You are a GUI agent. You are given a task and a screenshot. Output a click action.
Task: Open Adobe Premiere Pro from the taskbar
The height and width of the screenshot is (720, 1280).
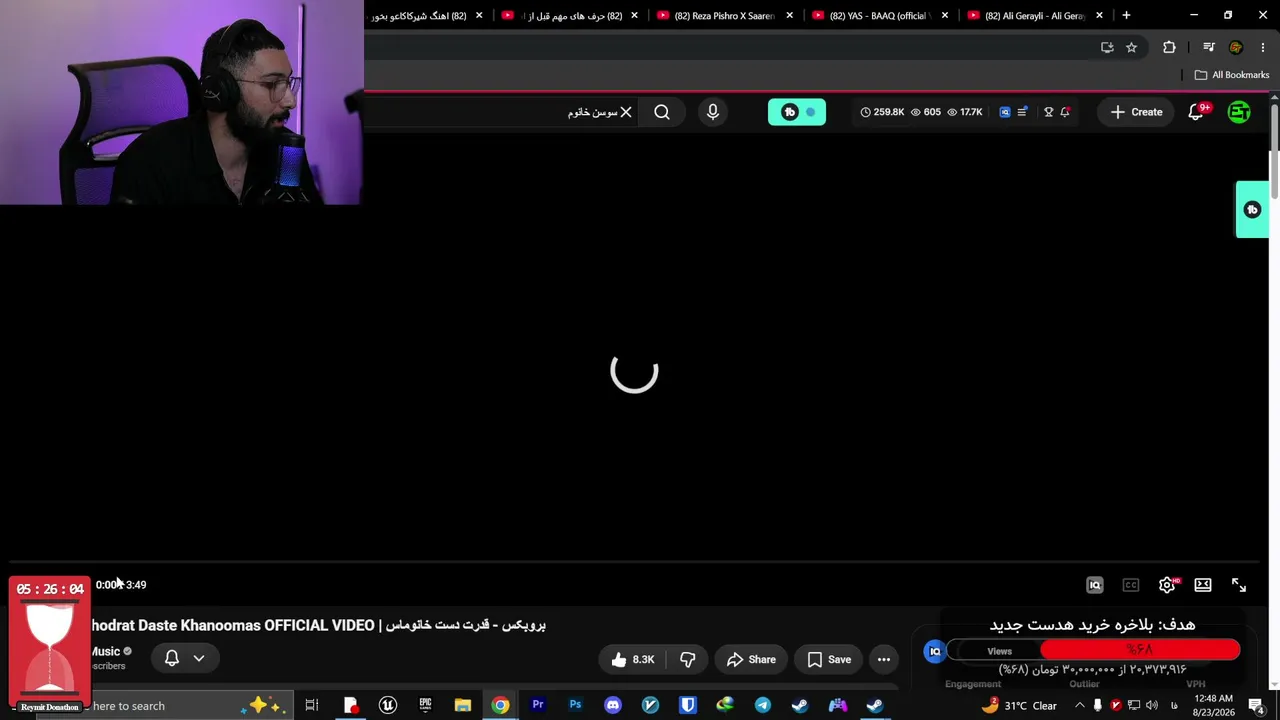(538, 706)
